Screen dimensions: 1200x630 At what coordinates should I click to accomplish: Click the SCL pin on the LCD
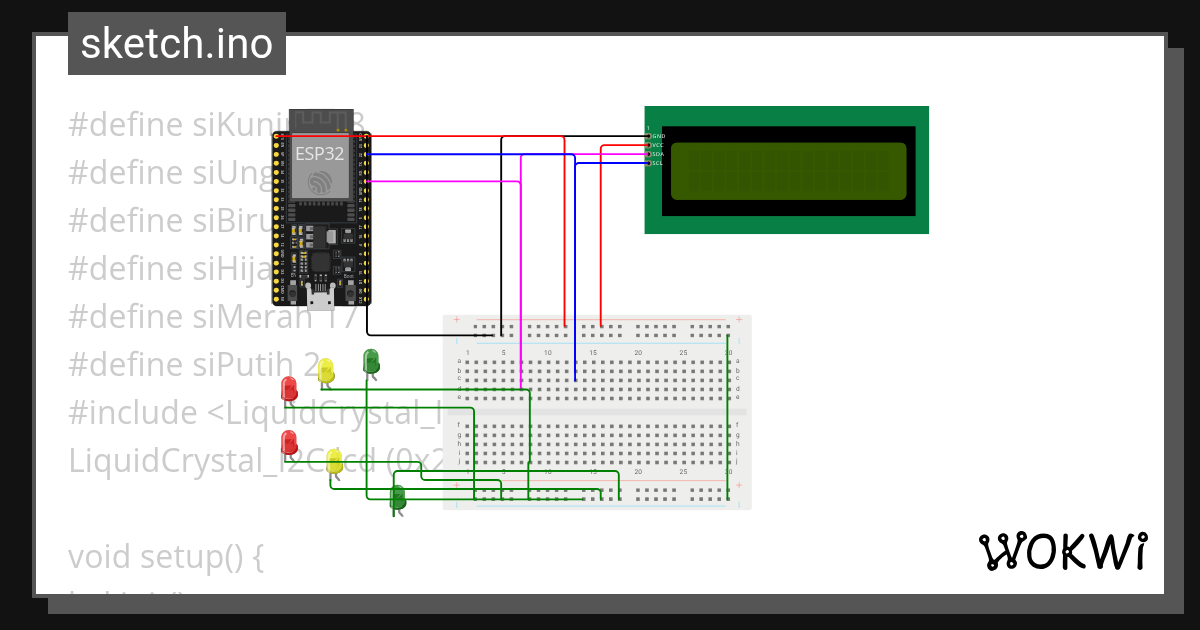point(650,163)
